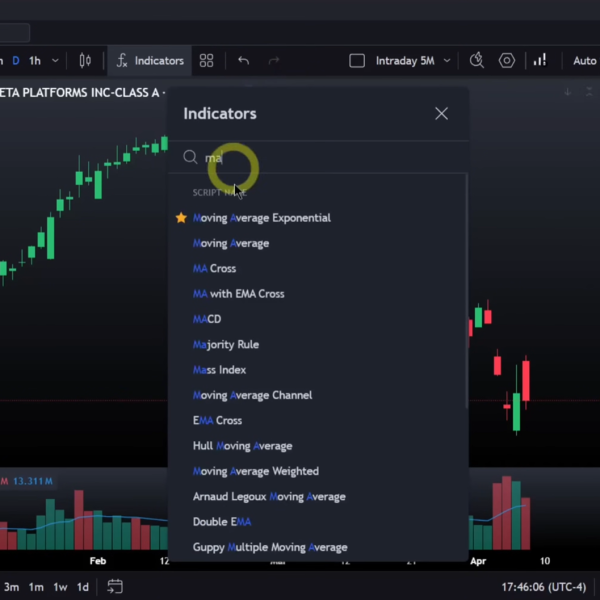The height and width of the screenshot is (600, 600).
Task: Close the Indicators dialog
Action: 441,114
